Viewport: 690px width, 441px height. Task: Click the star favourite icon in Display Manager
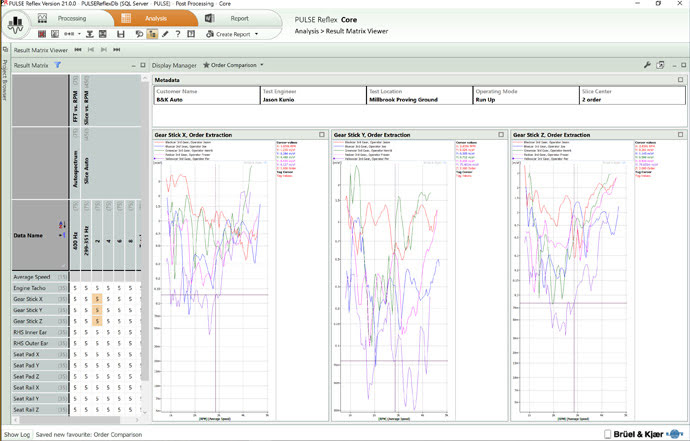coord(206,65)
